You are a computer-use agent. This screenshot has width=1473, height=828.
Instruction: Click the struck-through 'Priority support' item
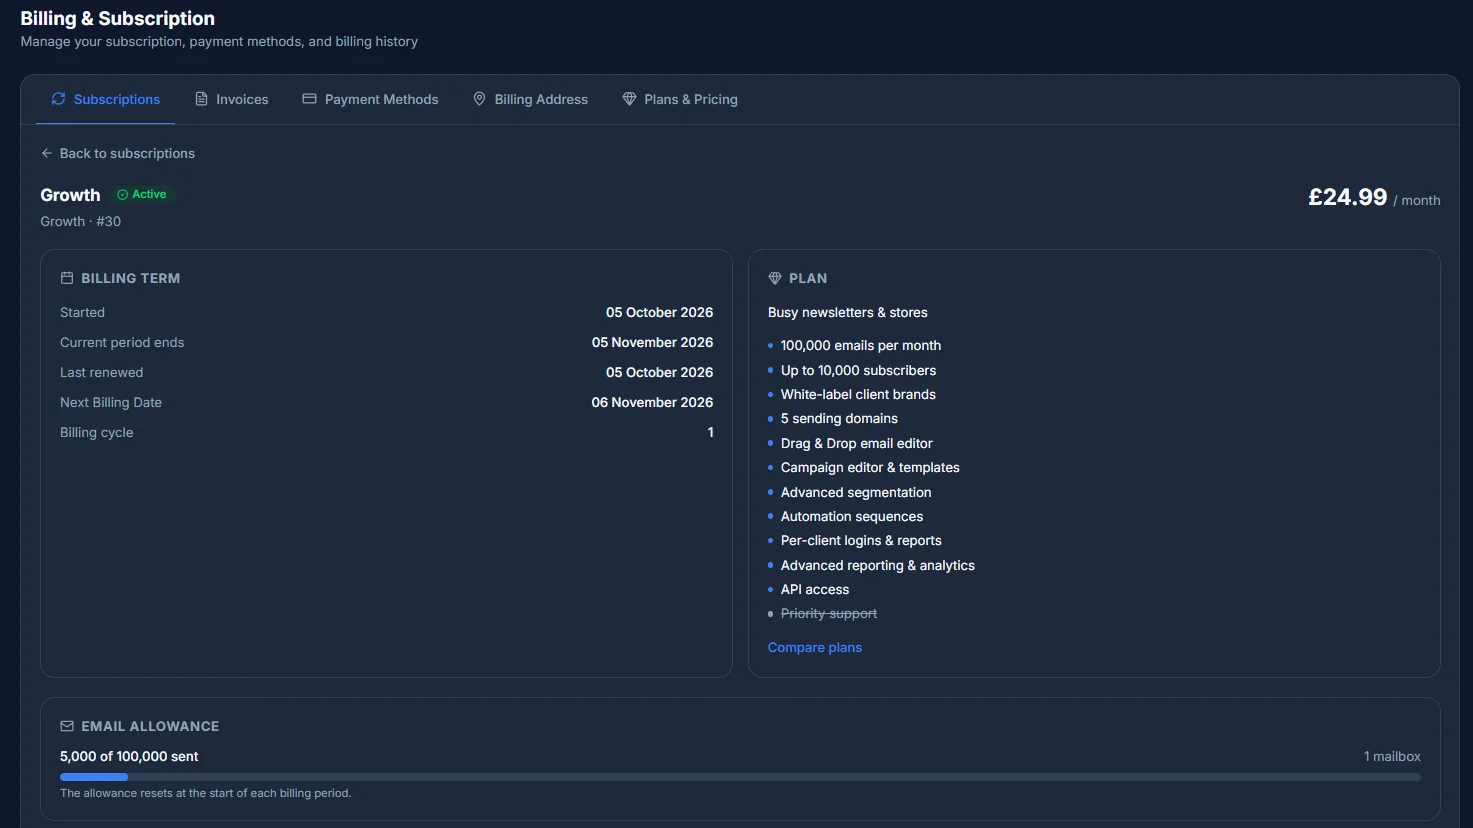[829, 613]
